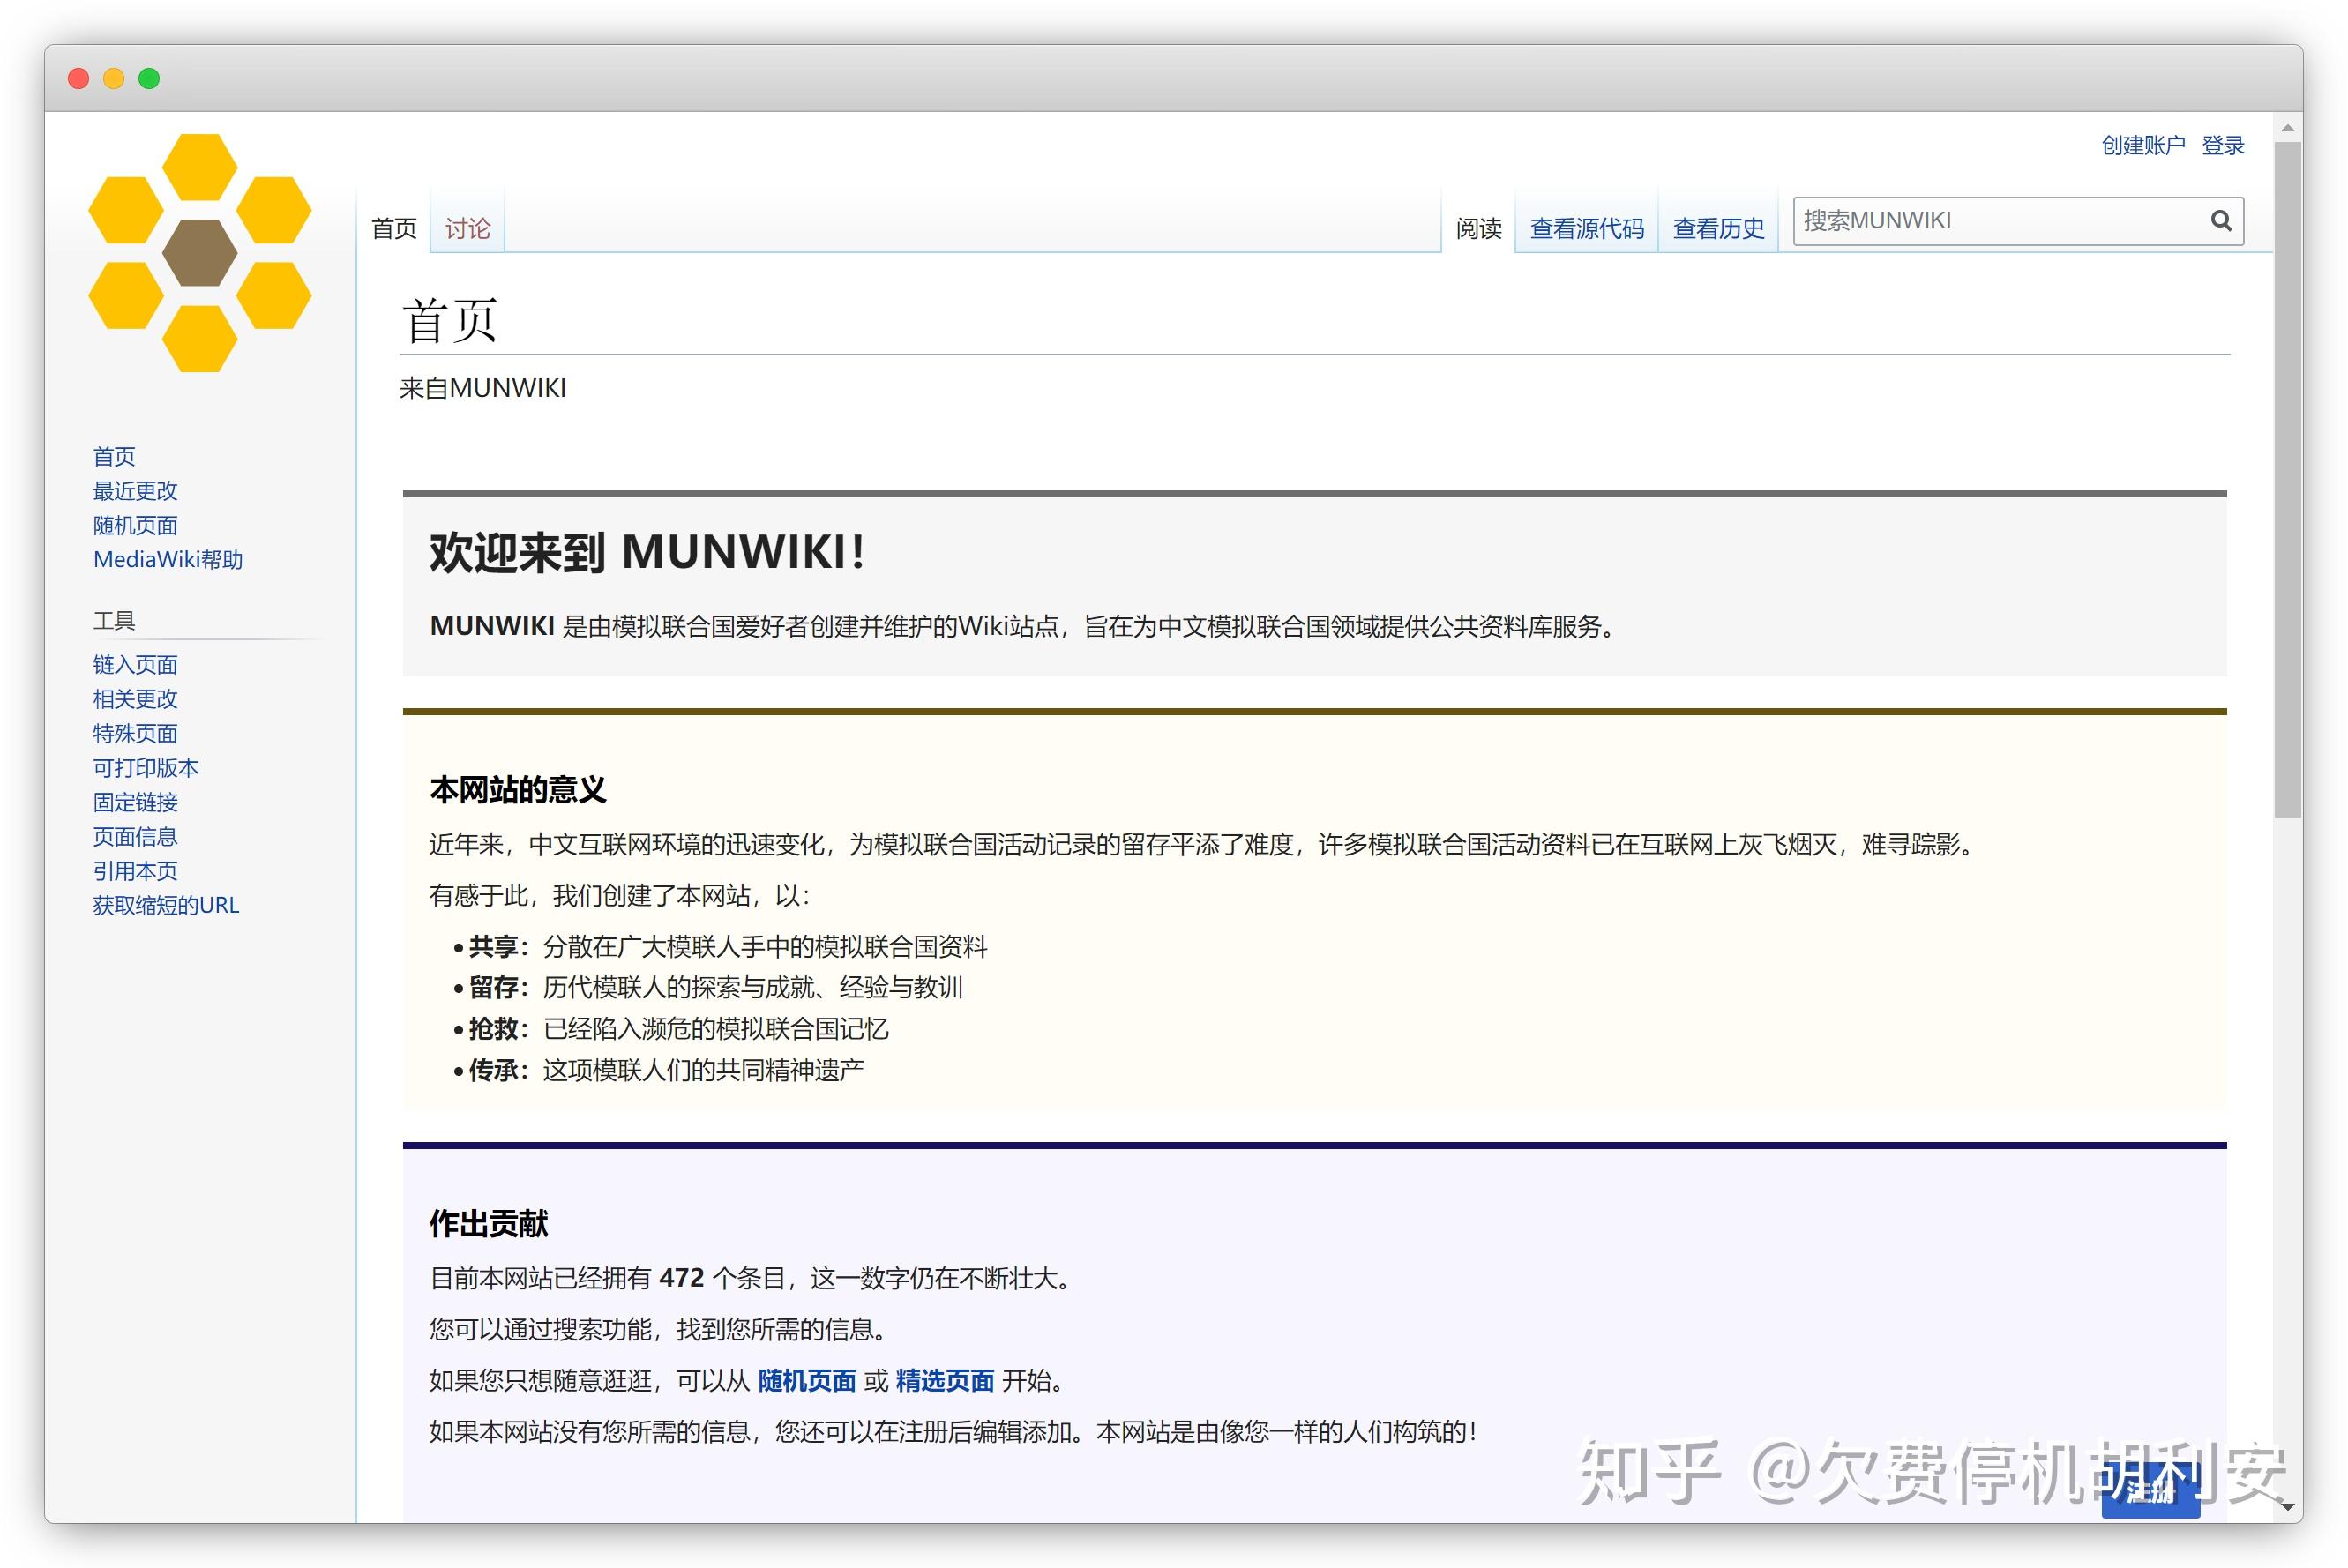Click the 首页 page title
2348x1568 pixels.
(x=450, y=321)
